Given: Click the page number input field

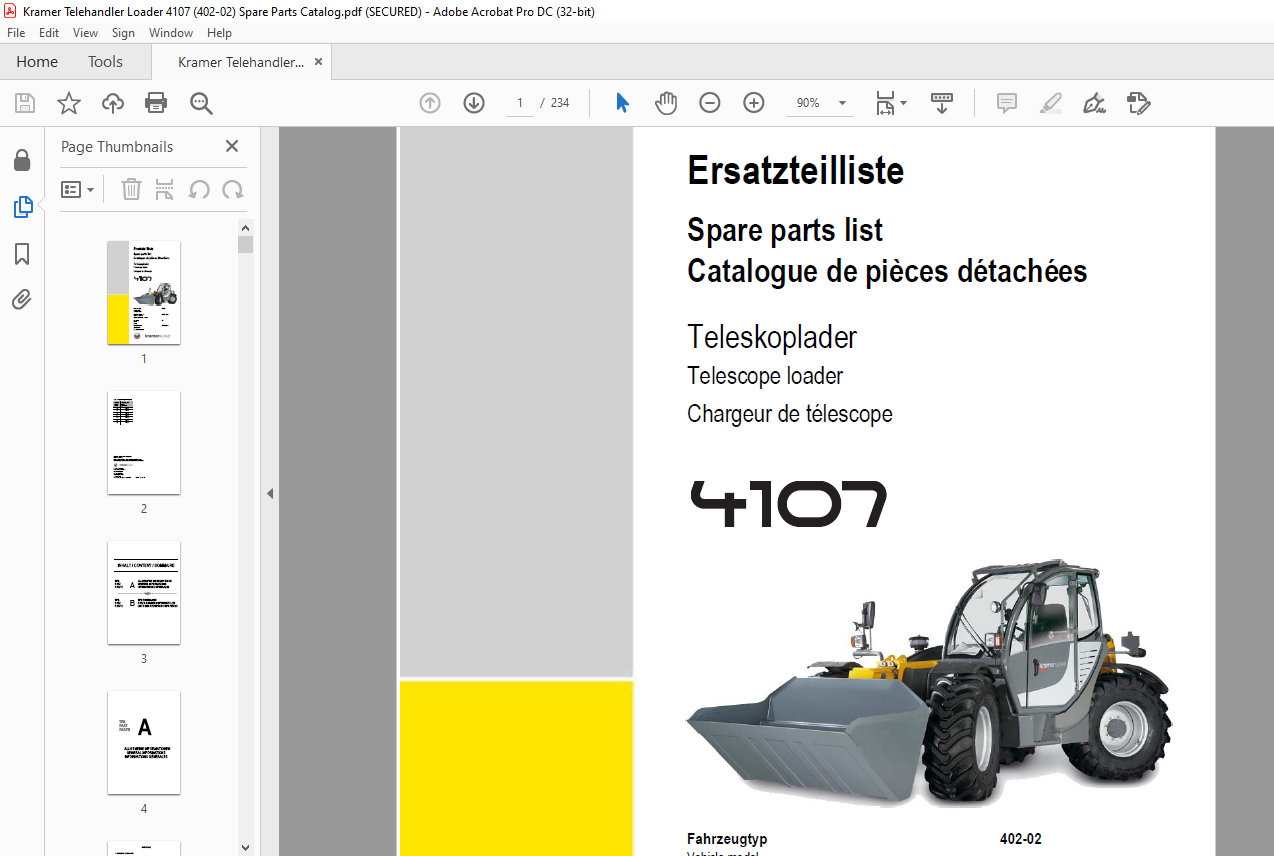Looking at the screenshot, I should pyautogui.click(x=520, y=103).
